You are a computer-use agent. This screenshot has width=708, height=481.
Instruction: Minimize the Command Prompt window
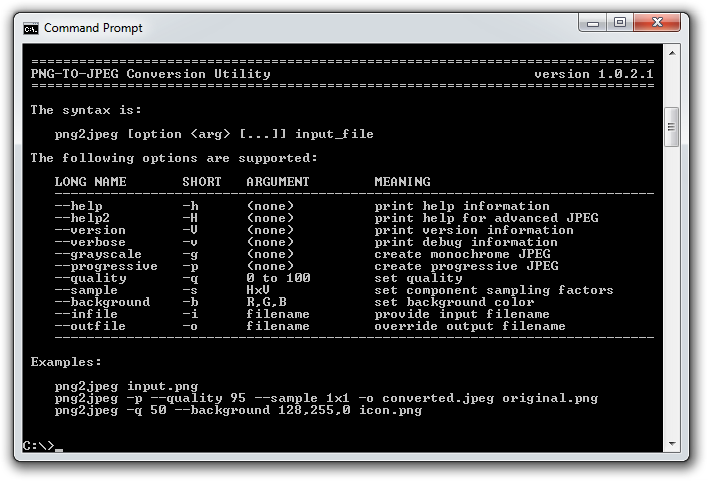point(592,23)
